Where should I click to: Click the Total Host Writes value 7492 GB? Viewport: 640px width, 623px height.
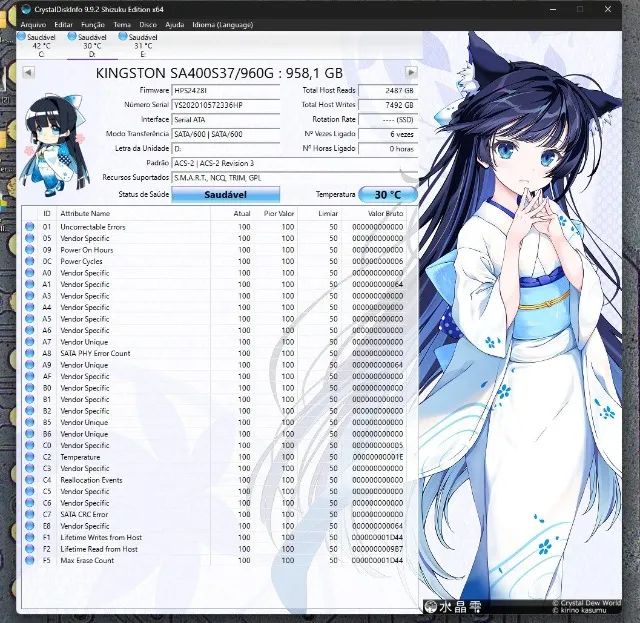[388, 105]
